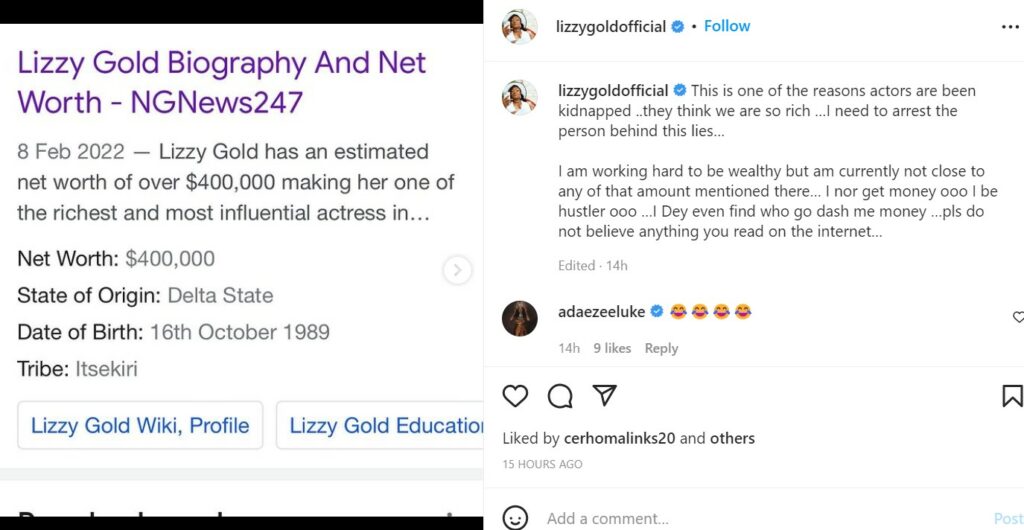Open lizzygoldofficial's header profile picture
Viewport: 1024px width, 530px height.
tap(519, 27)
